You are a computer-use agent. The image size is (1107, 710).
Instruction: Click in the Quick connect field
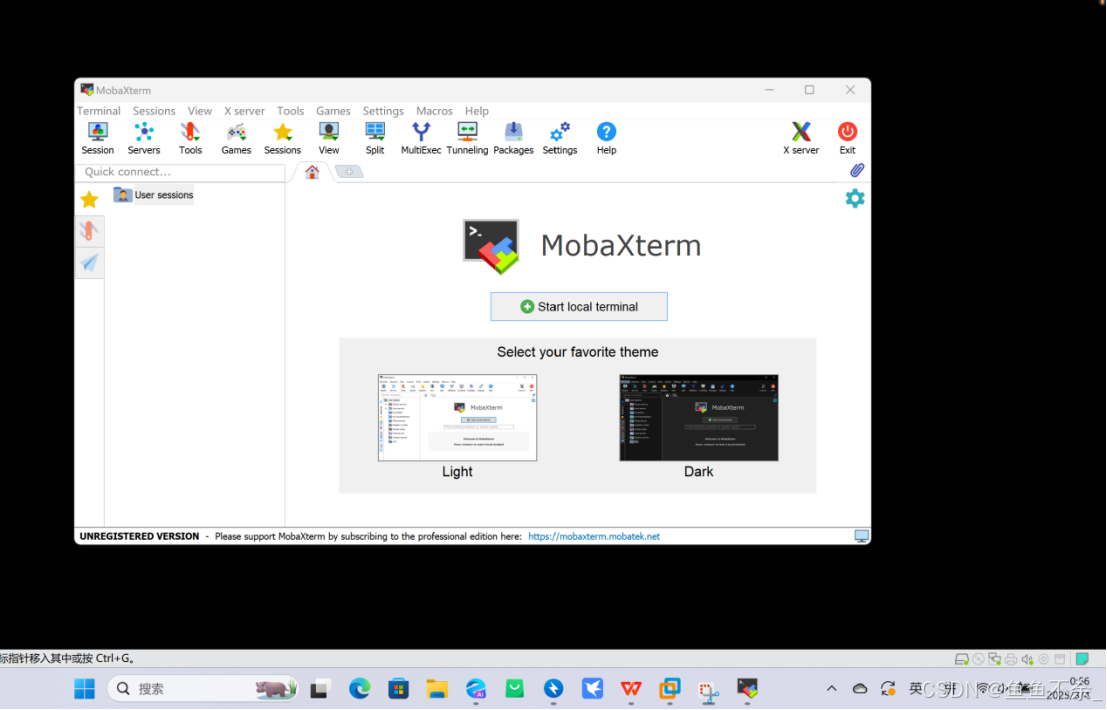coord(181,172)
